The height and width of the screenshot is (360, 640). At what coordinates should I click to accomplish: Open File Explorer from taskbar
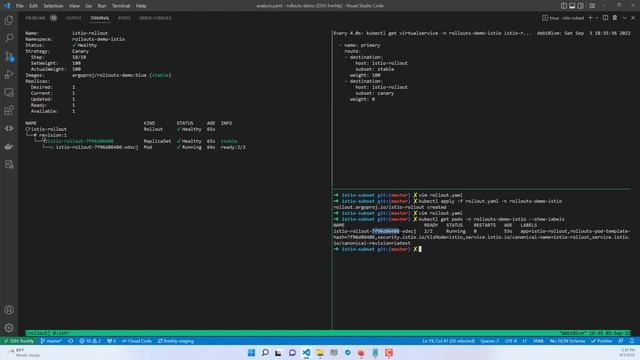320,353
